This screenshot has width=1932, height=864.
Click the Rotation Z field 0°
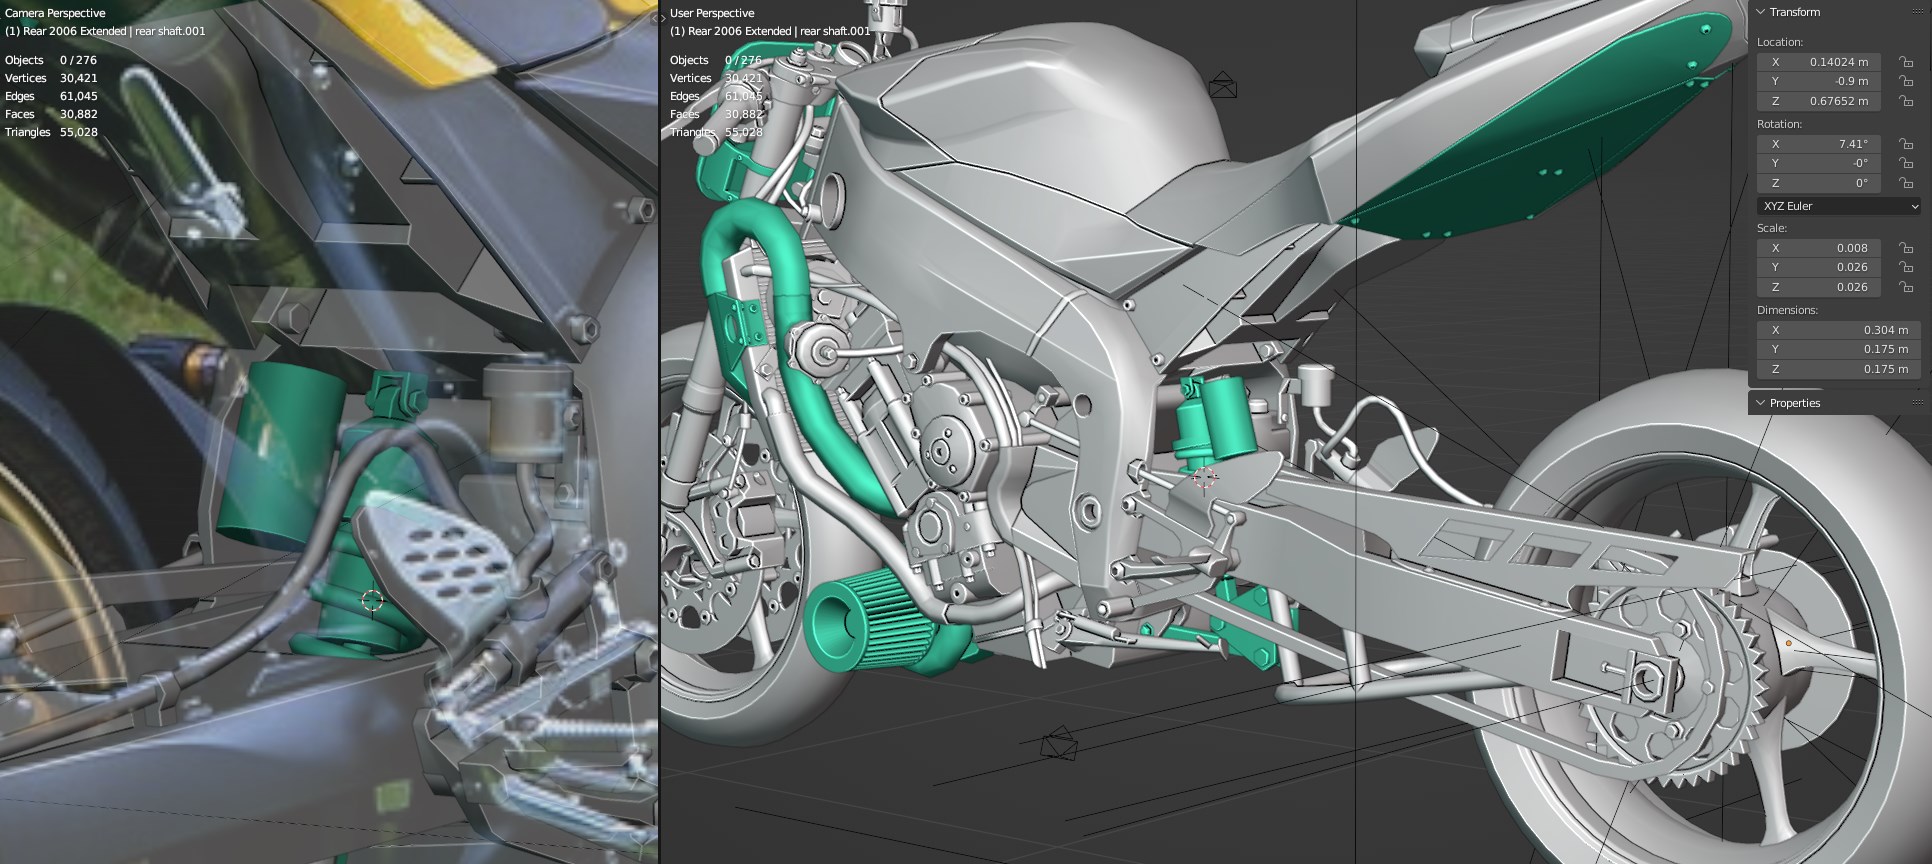1819,183
